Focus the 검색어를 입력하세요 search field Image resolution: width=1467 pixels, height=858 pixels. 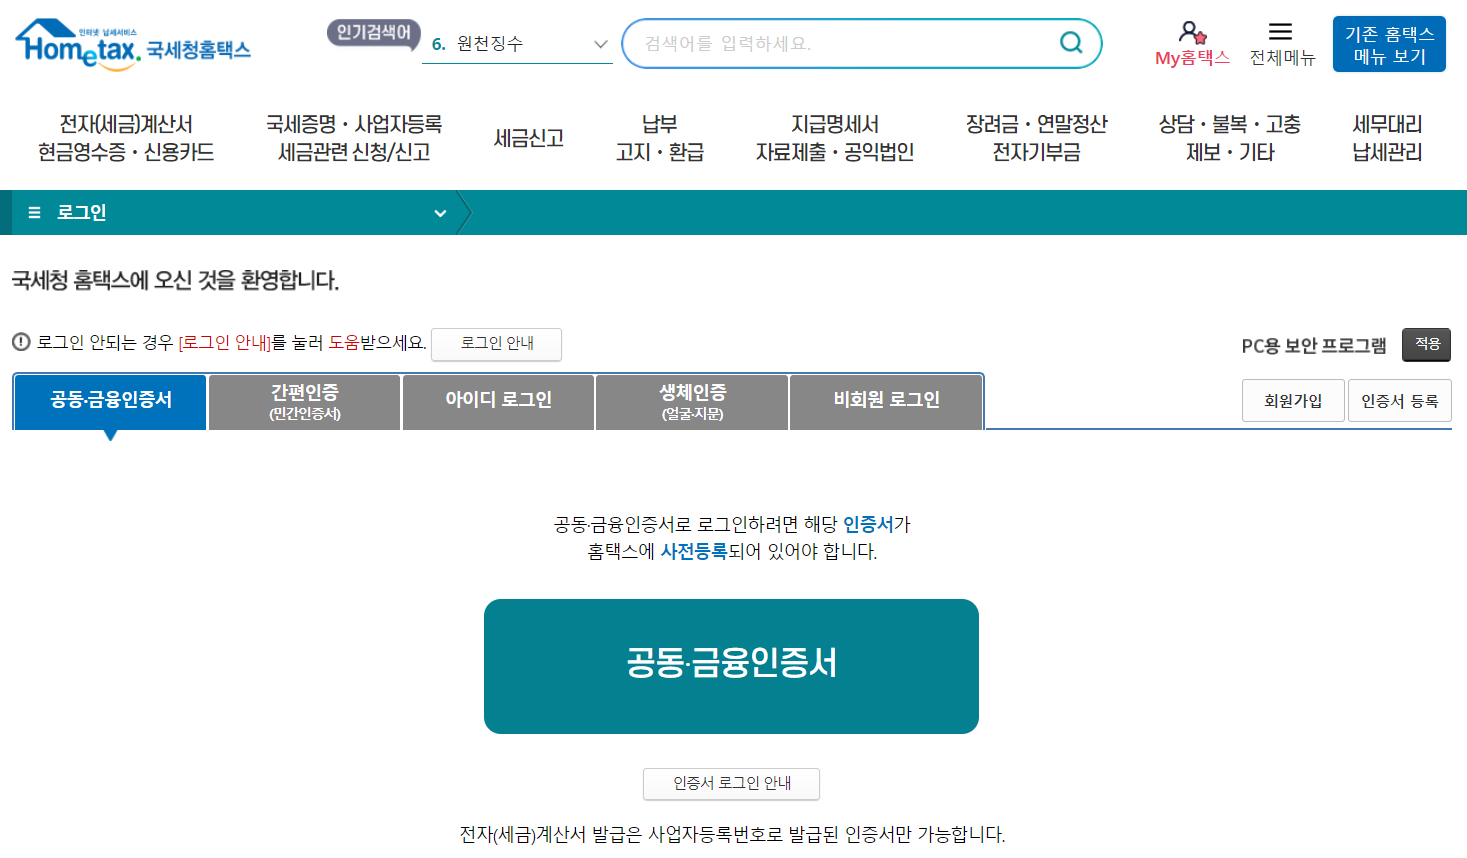[862, 44]
